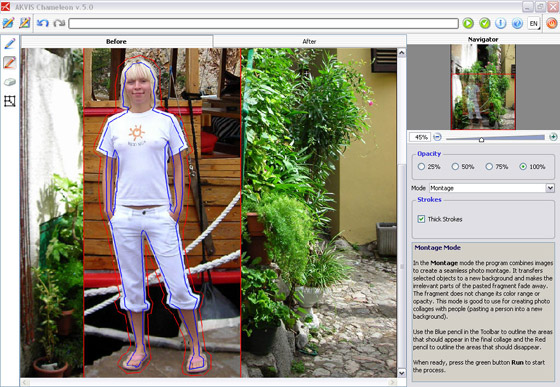Screen dimensions: 560x387
Task: Click the save image toolbar icon
Action: click(x=24, y=23)
